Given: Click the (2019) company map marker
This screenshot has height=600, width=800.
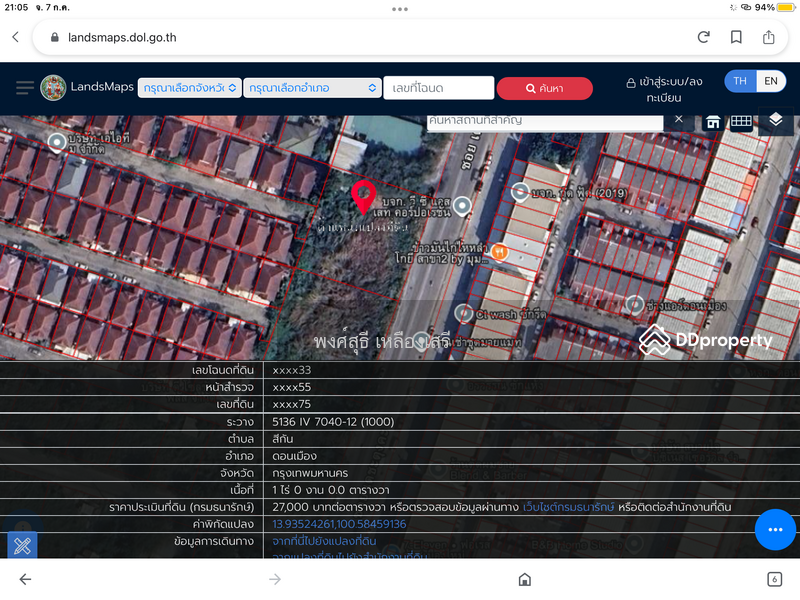Looking at the screenshot, I should (x=520, y=192).
